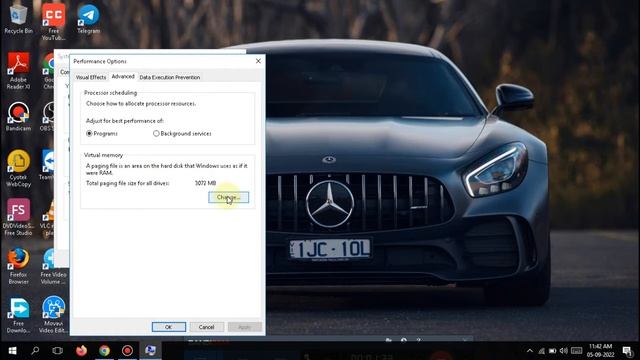The image size is (640, 360).
Task: Click the Performance Options title text
Action: tap(100, 61)
